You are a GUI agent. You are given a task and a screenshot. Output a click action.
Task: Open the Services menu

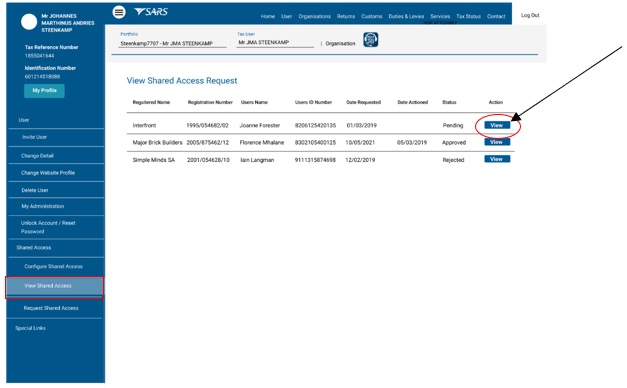[x=440, y=16]
